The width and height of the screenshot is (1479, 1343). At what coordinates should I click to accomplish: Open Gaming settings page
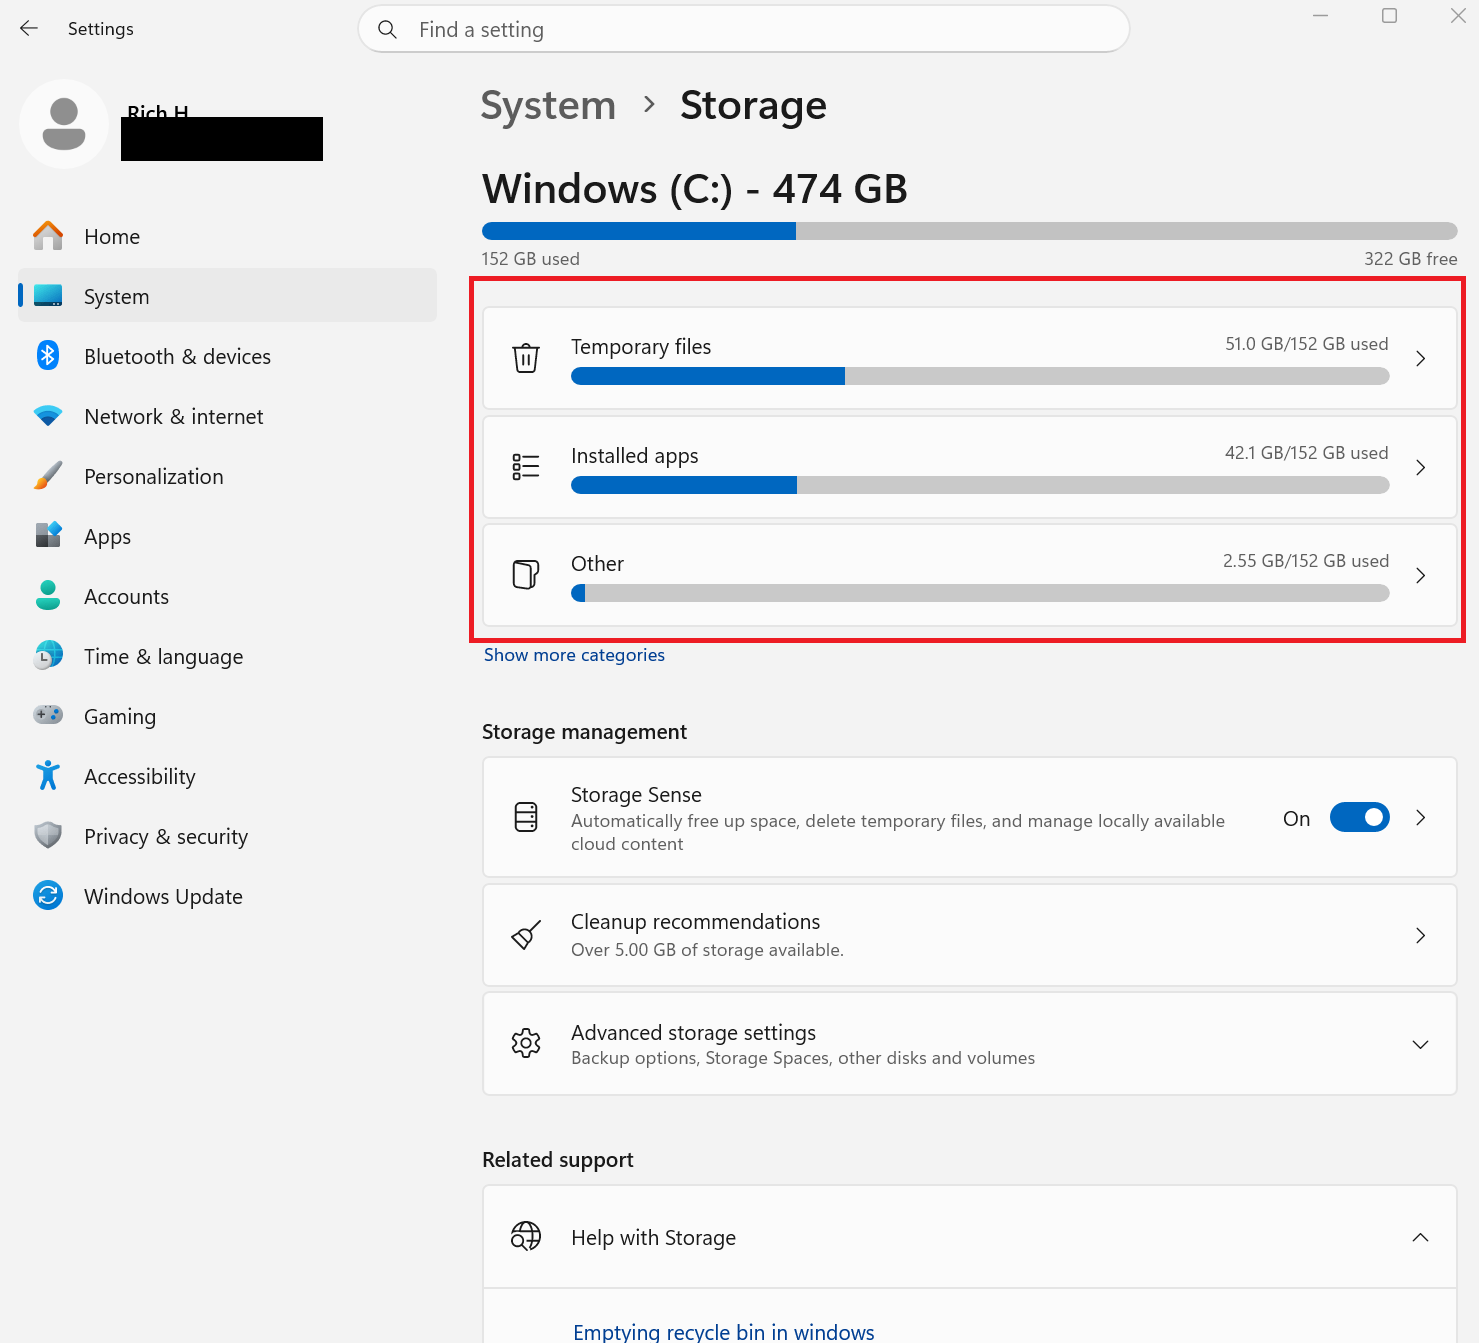[227, 716]
